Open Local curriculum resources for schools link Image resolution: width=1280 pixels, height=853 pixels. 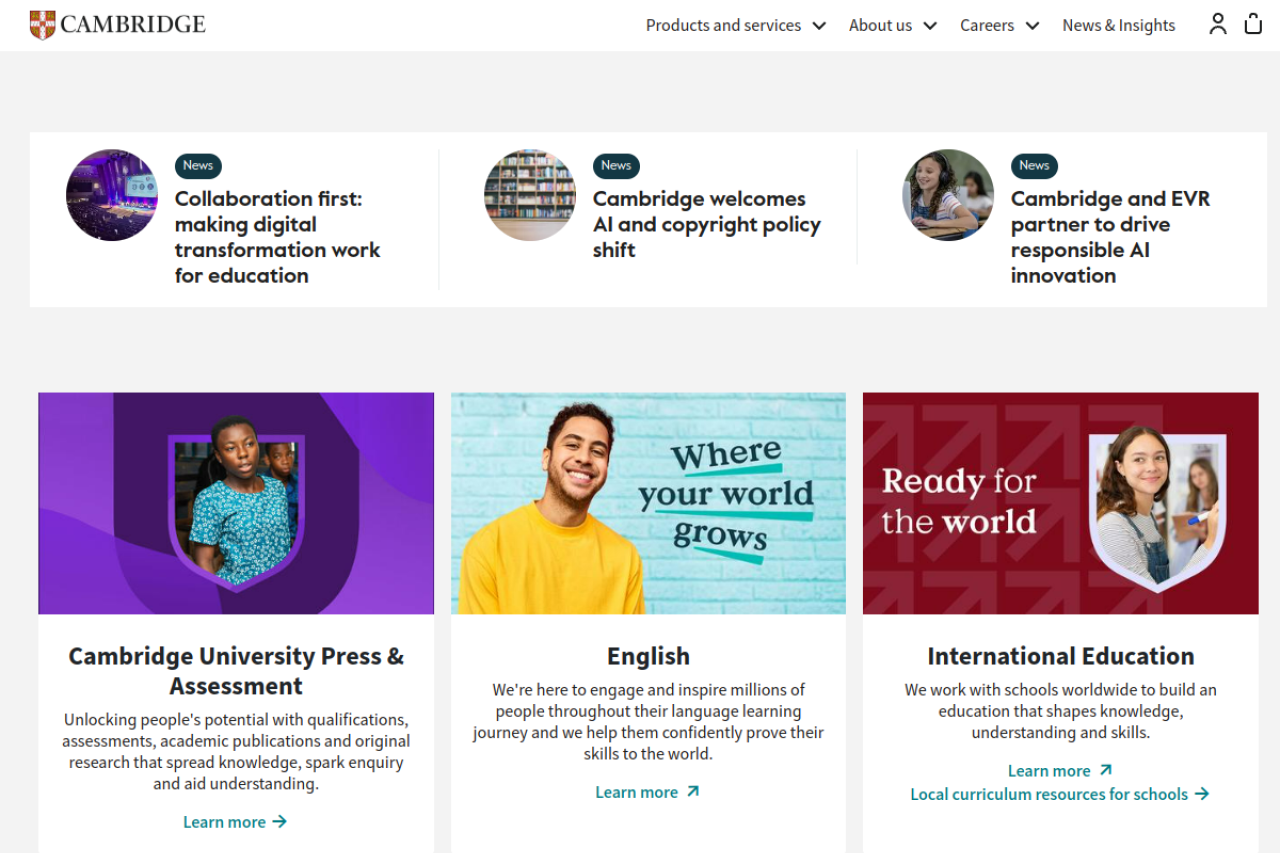click(x=1048, y=794)
